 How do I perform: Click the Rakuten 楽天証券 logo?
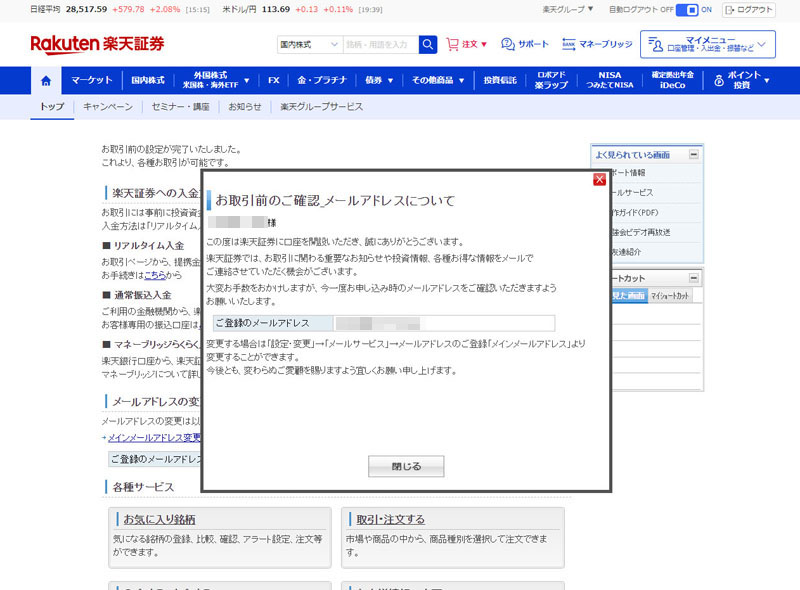click(x=97, y=44)
